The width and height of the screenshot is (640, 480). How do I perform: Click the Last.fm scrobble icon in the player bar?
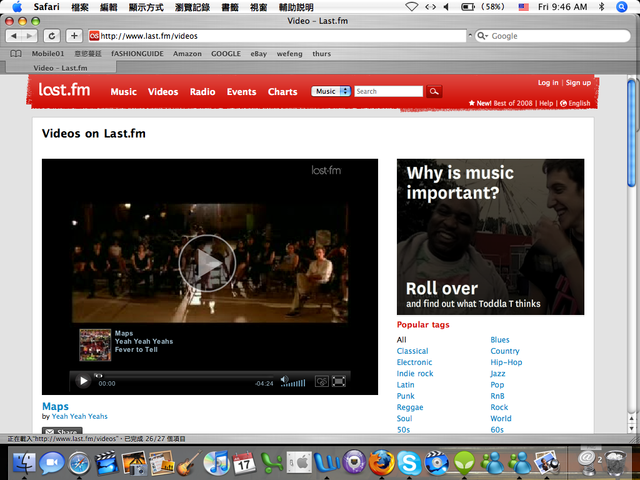point(322,381)
